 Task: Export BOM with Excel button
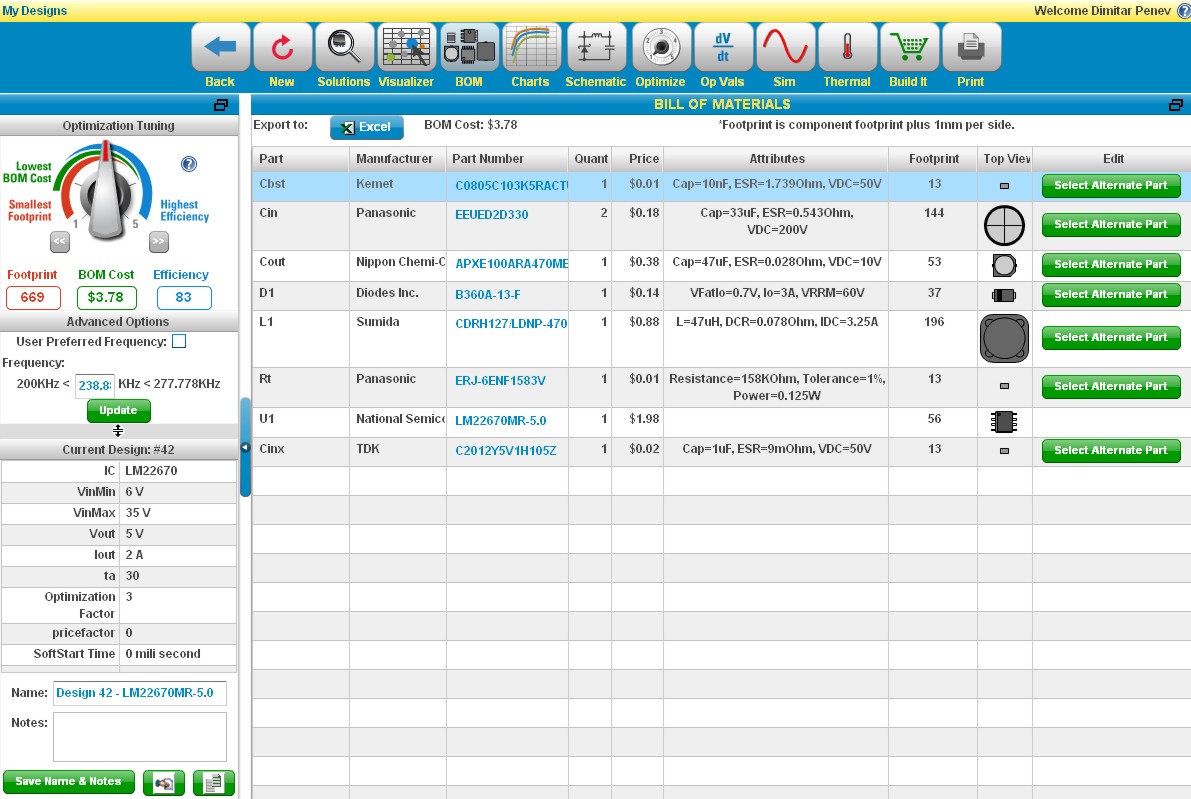coord(366,128)
